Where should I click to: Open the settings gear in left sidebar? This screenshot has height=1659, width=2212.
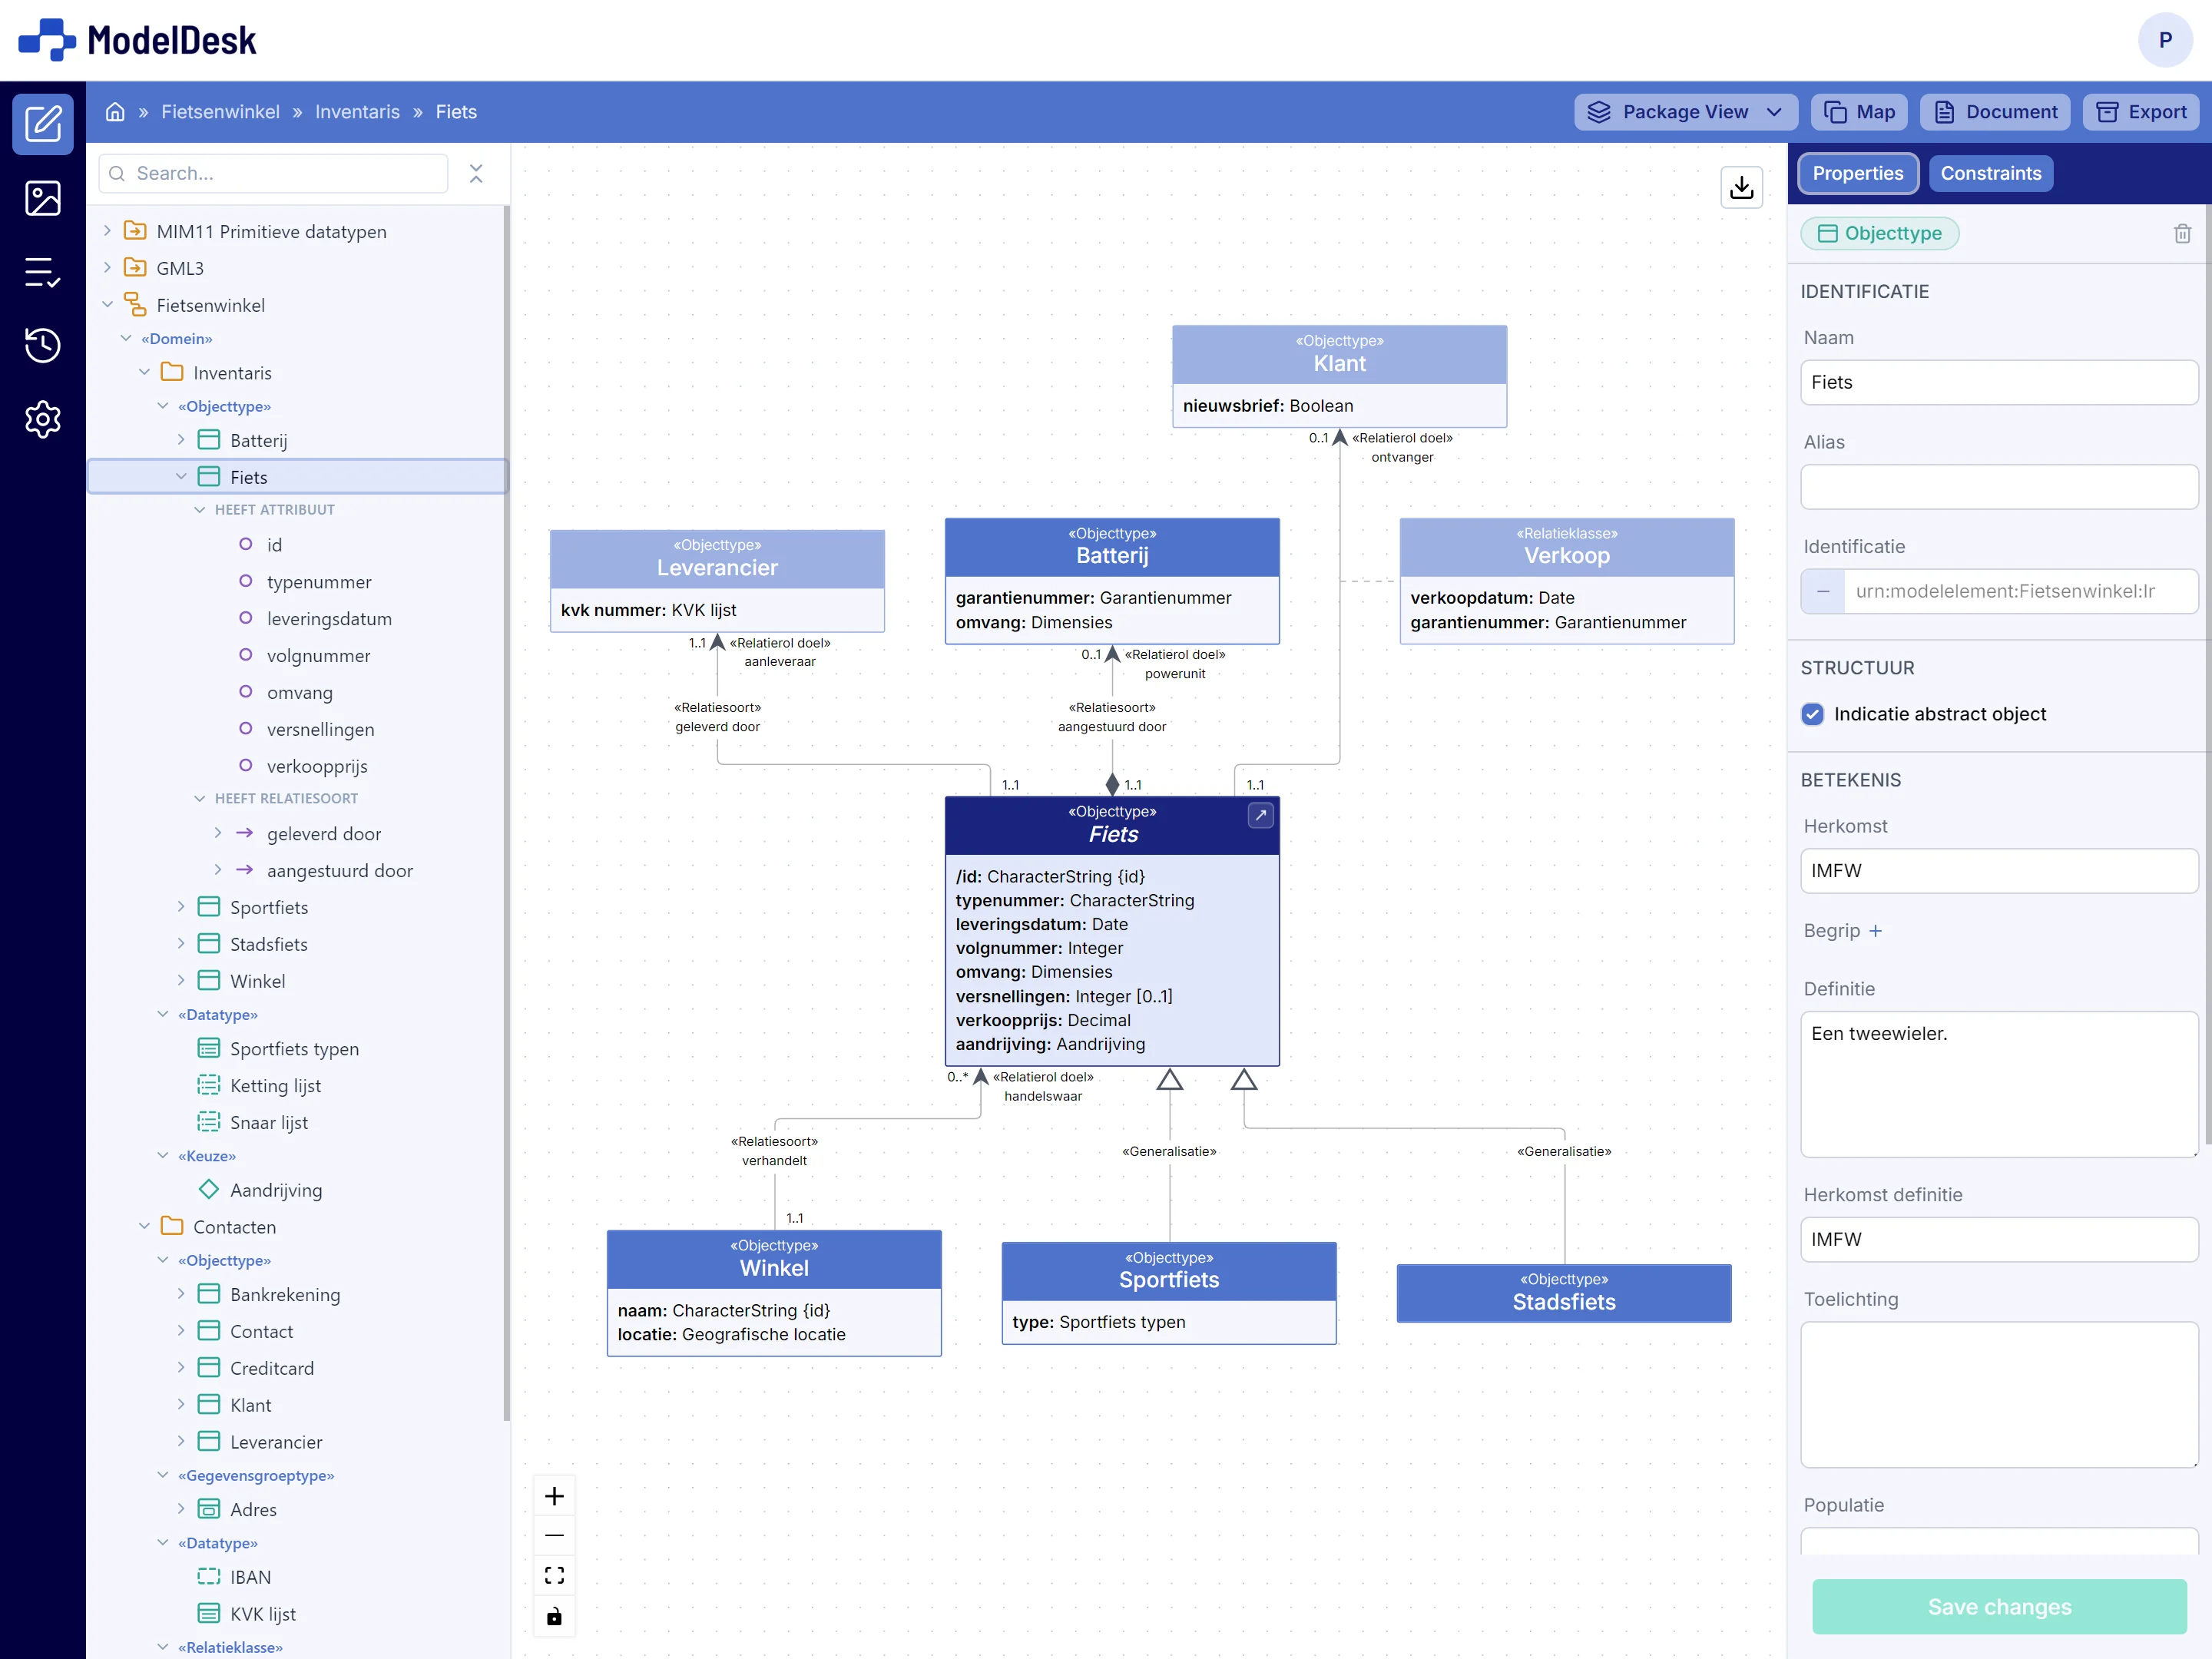pyautogui.click(x=43, y=420)
